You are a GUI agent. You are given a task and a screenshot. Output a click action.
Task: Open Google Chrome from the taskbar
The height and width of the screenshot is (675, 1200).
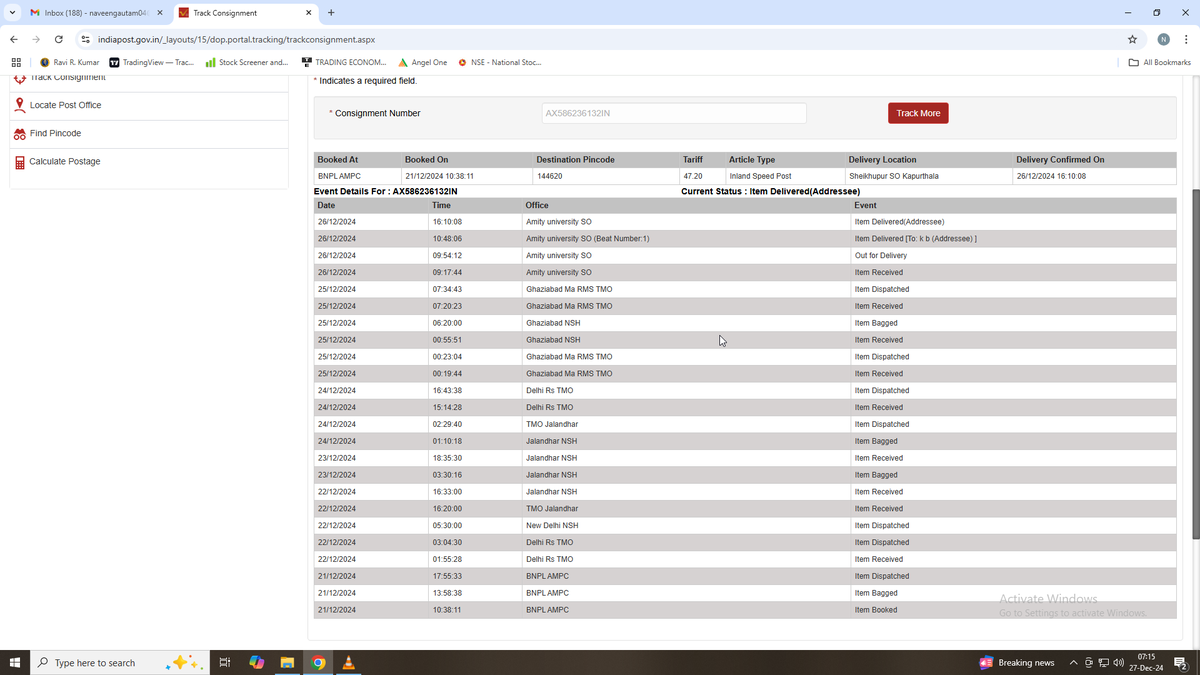click(x=318, y=663)
